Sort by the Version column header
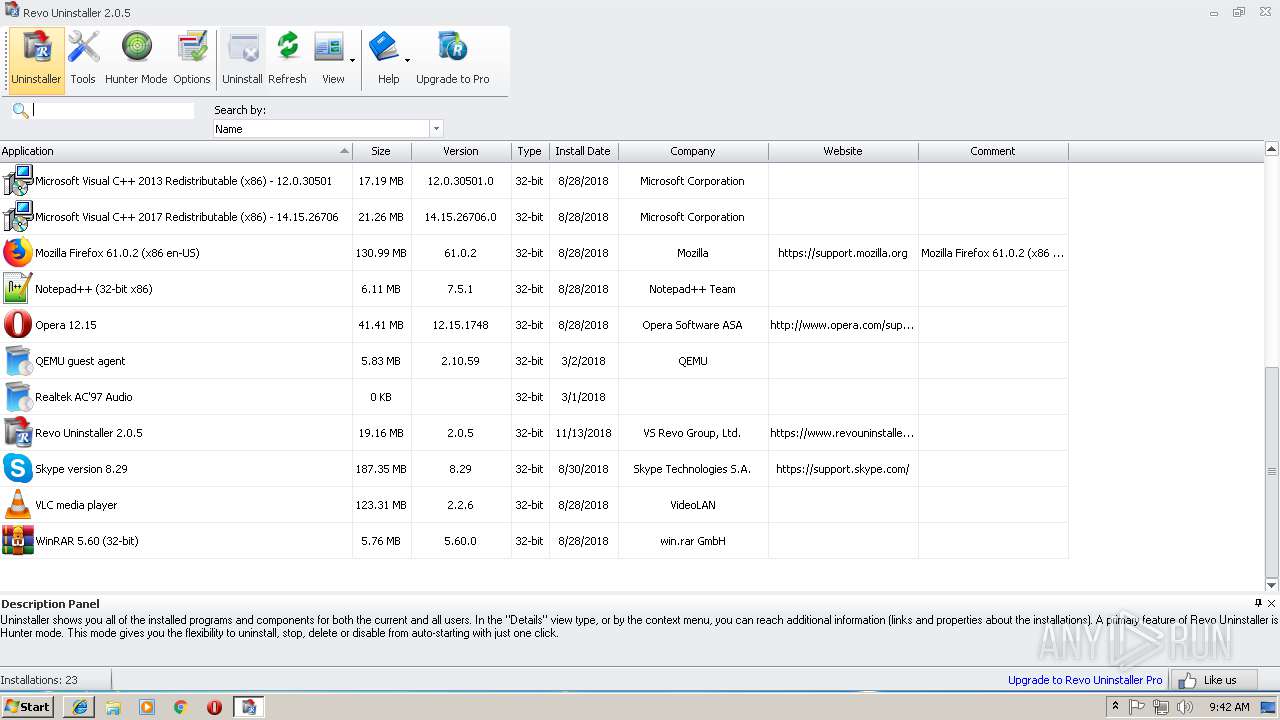1280x720 pixels. [x=461, y=151]
